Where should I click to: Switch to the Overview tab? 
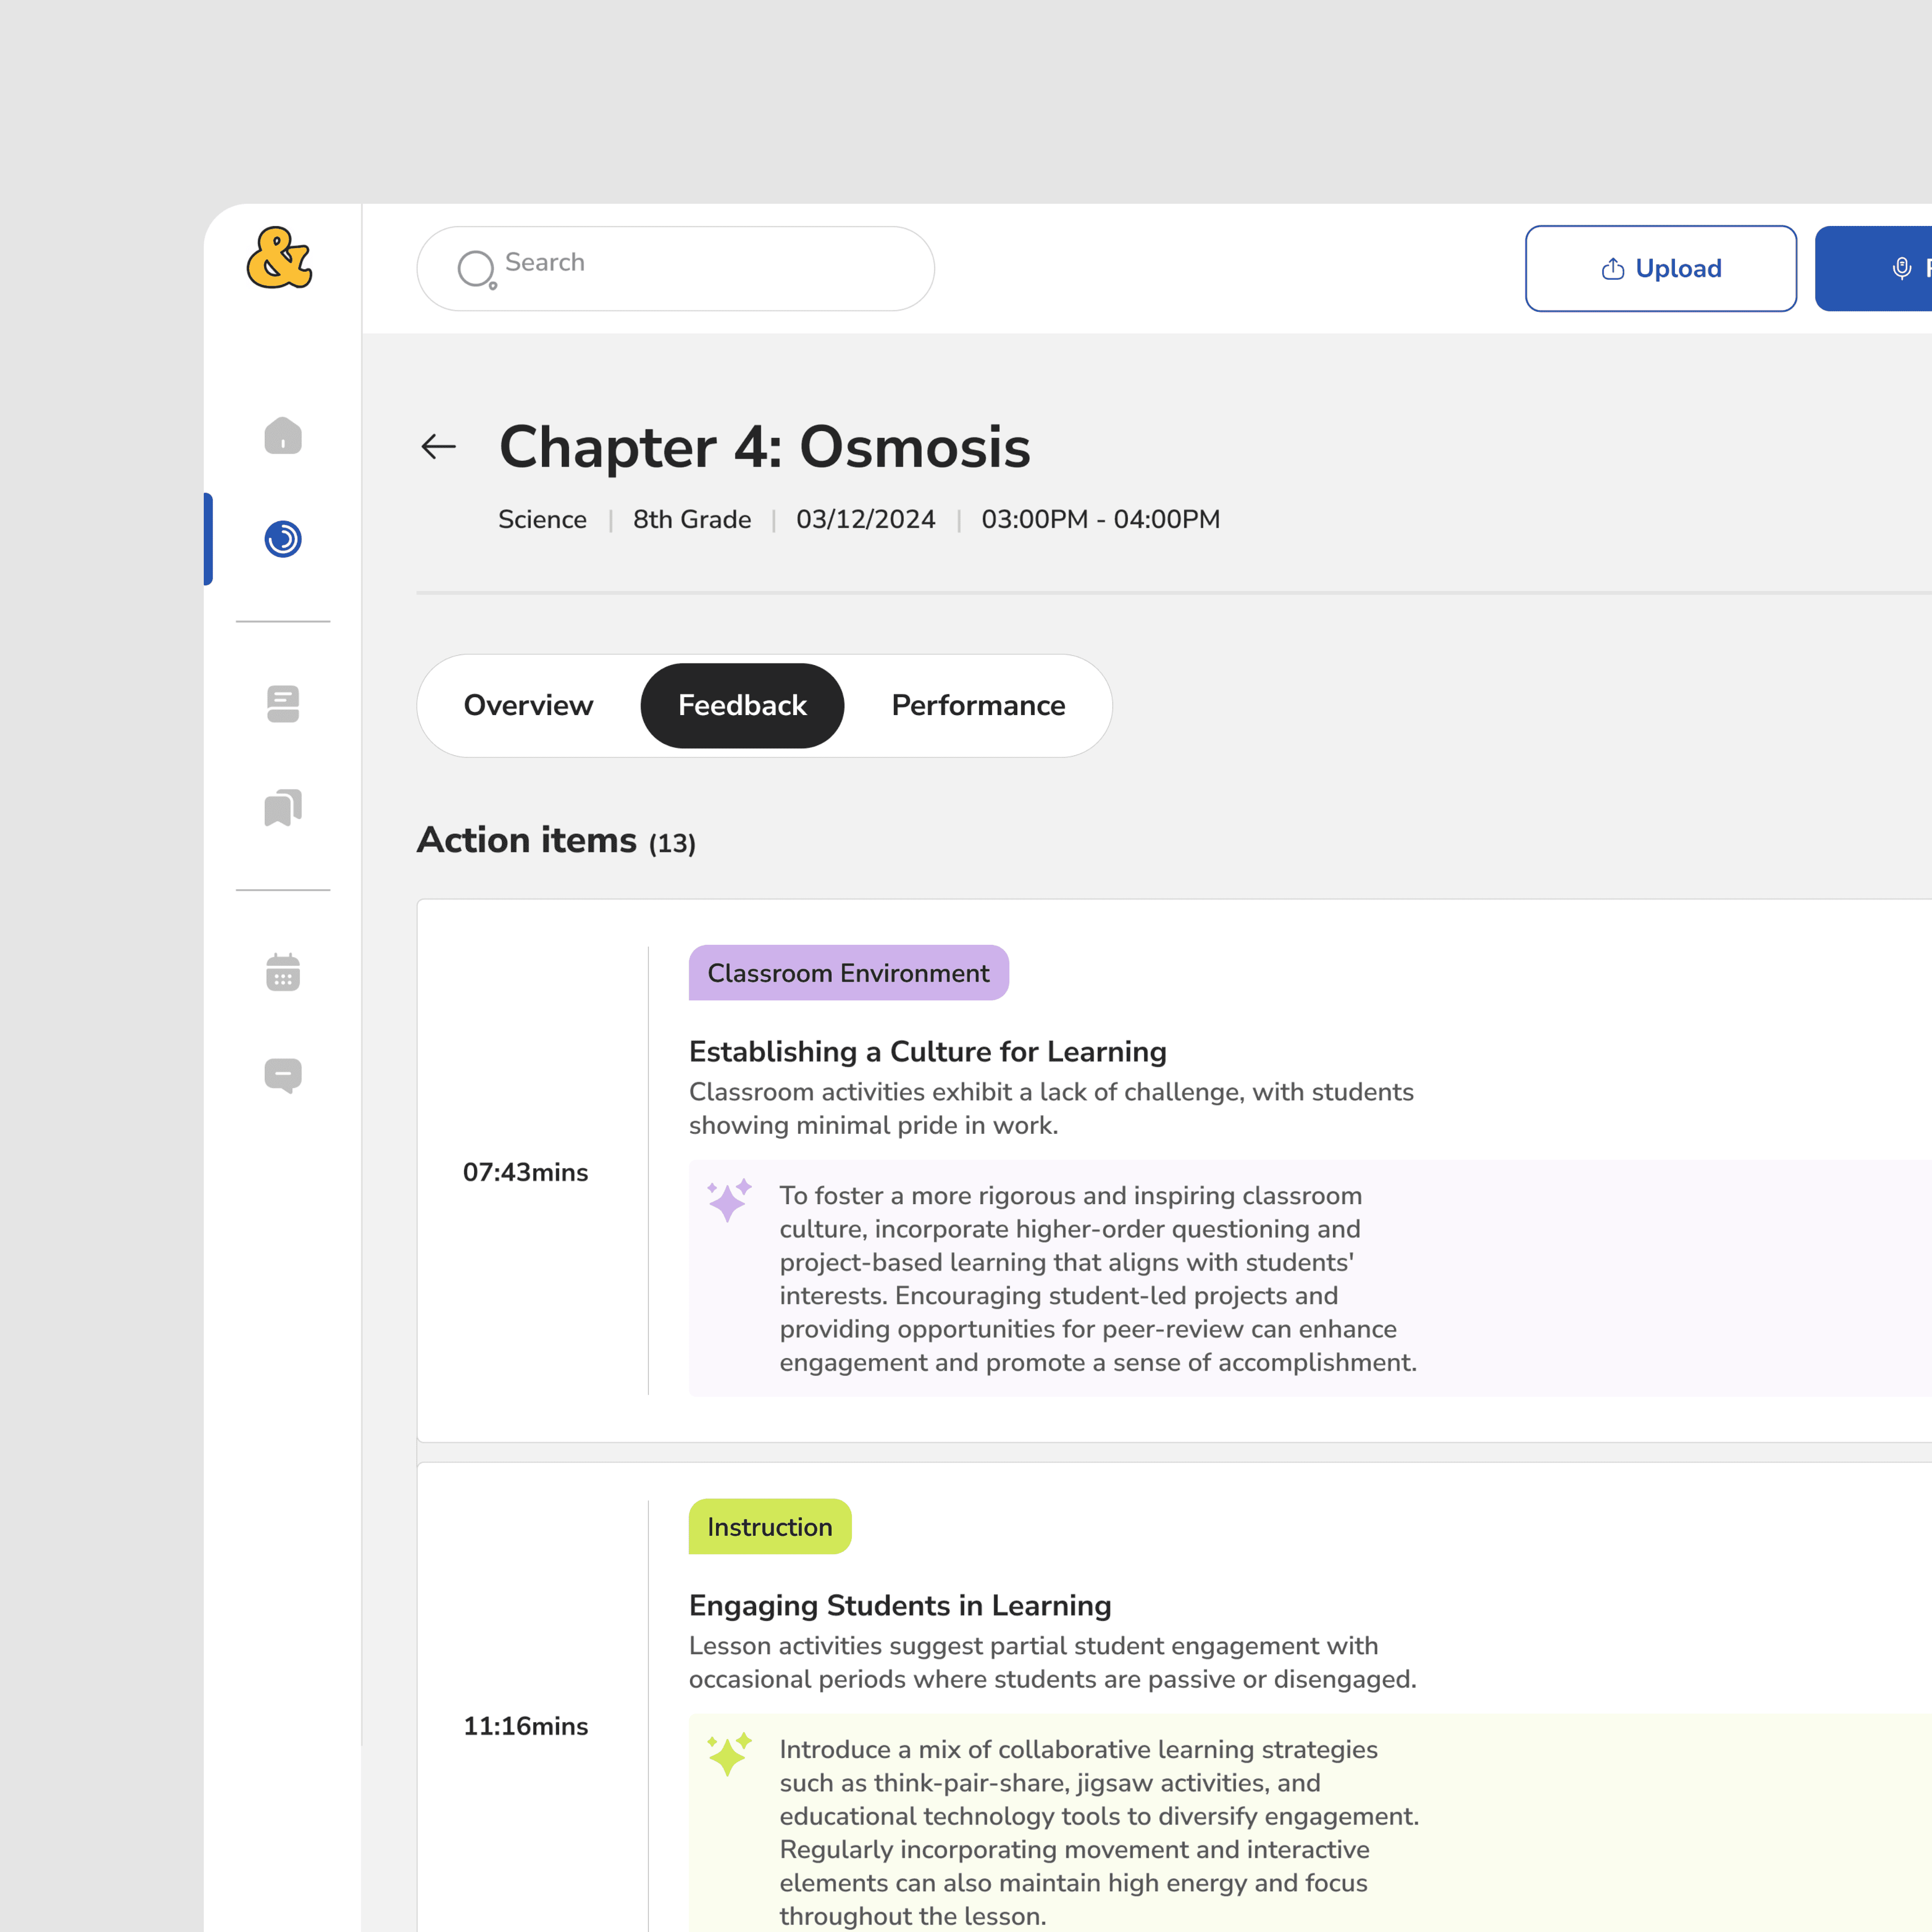tap(528, 705)
